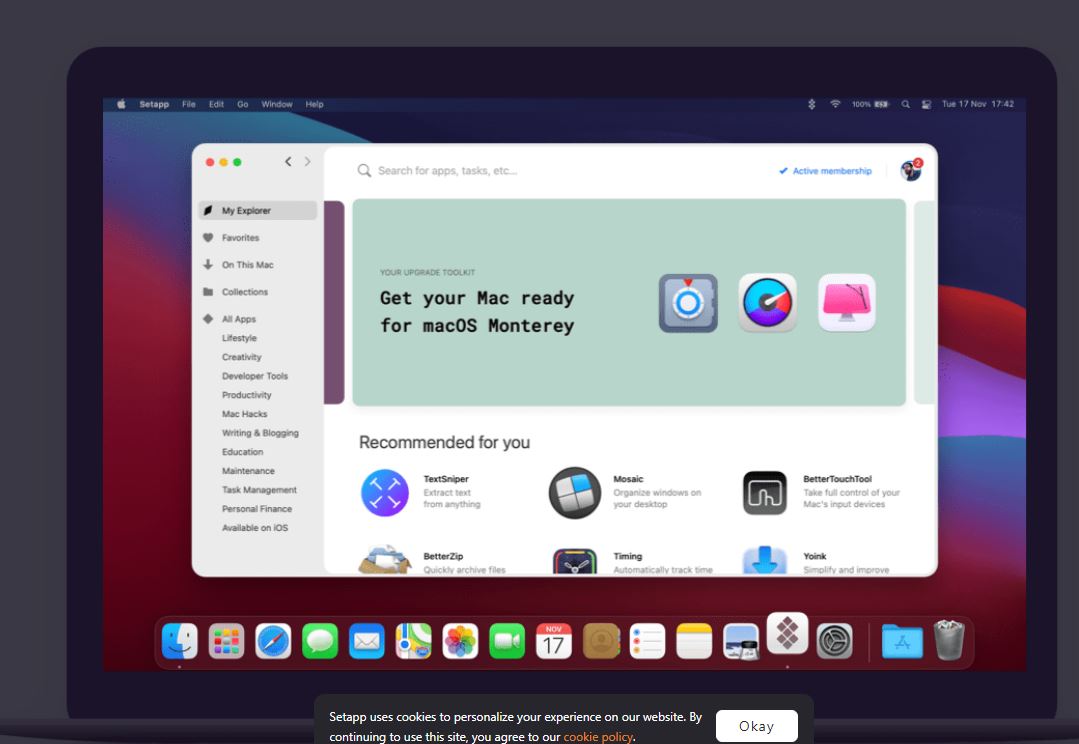Open the Apple menu in the menu bar
The image size is (1079, 744).
tap(121, 105)
